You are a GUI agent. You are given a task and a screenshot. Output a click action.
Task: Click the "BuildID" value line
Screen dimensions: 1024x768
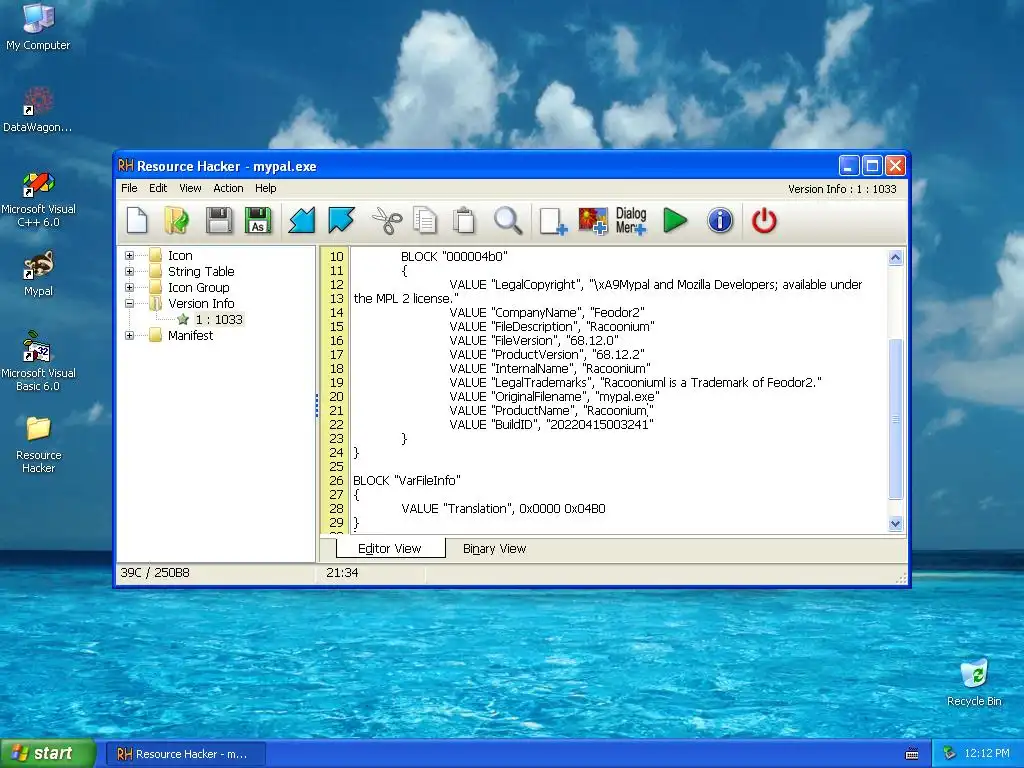tap(552, 424)
